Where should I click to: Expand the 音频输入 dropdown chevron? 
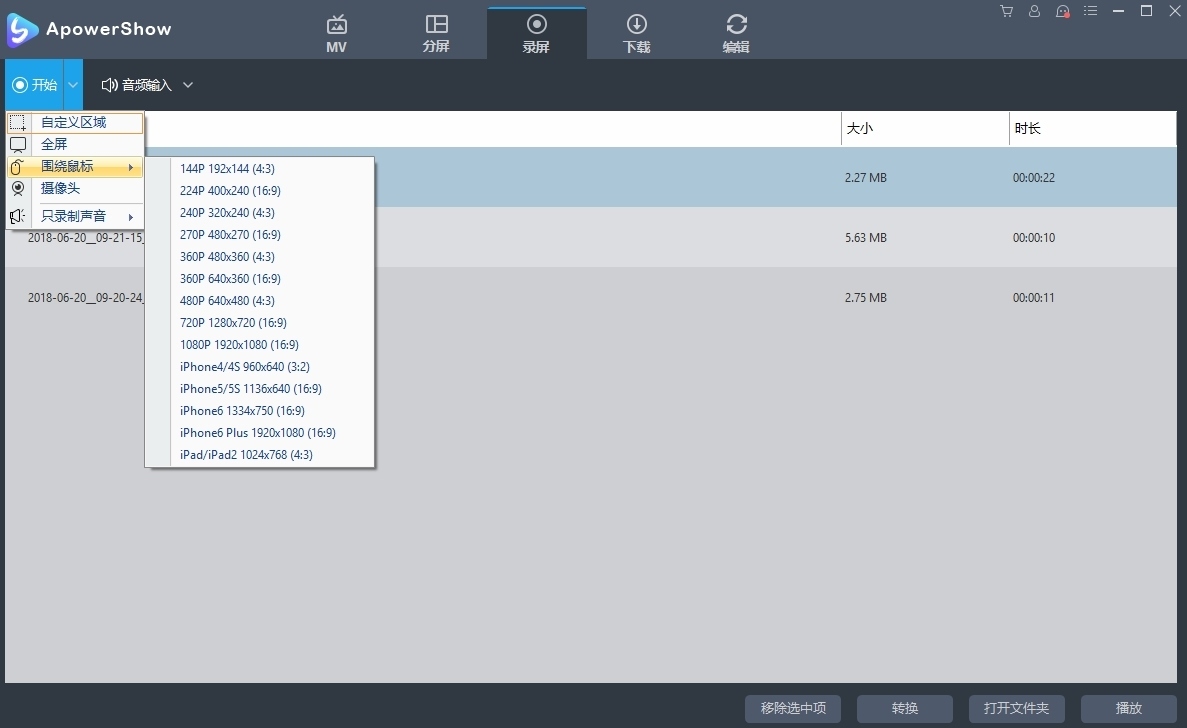pyautogui.click(x=188, y=85)
